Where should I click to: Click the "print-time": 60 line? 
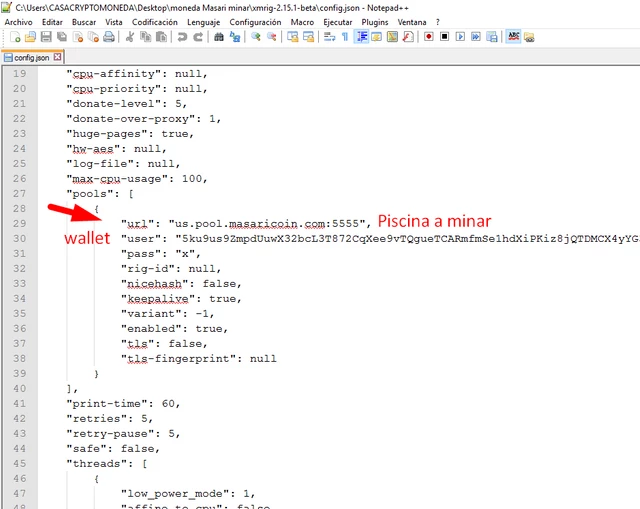pos(123,404)
